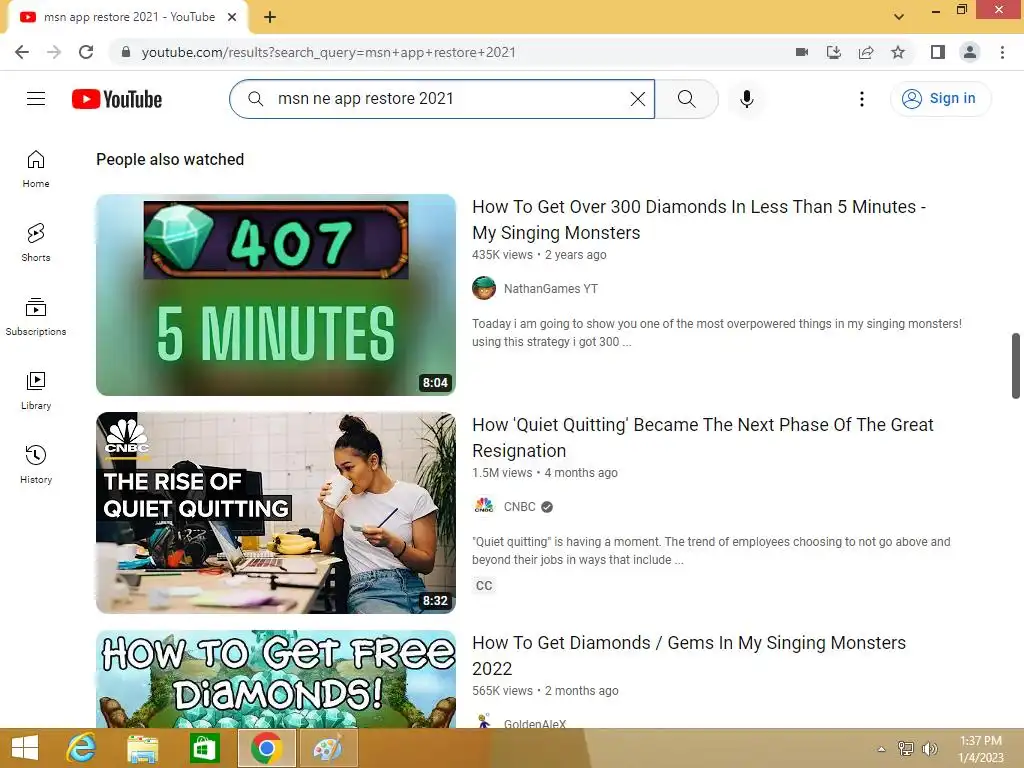Click the NathanGames YT channel avatar
Viewport: 1024px width, 768px height.
484,288
